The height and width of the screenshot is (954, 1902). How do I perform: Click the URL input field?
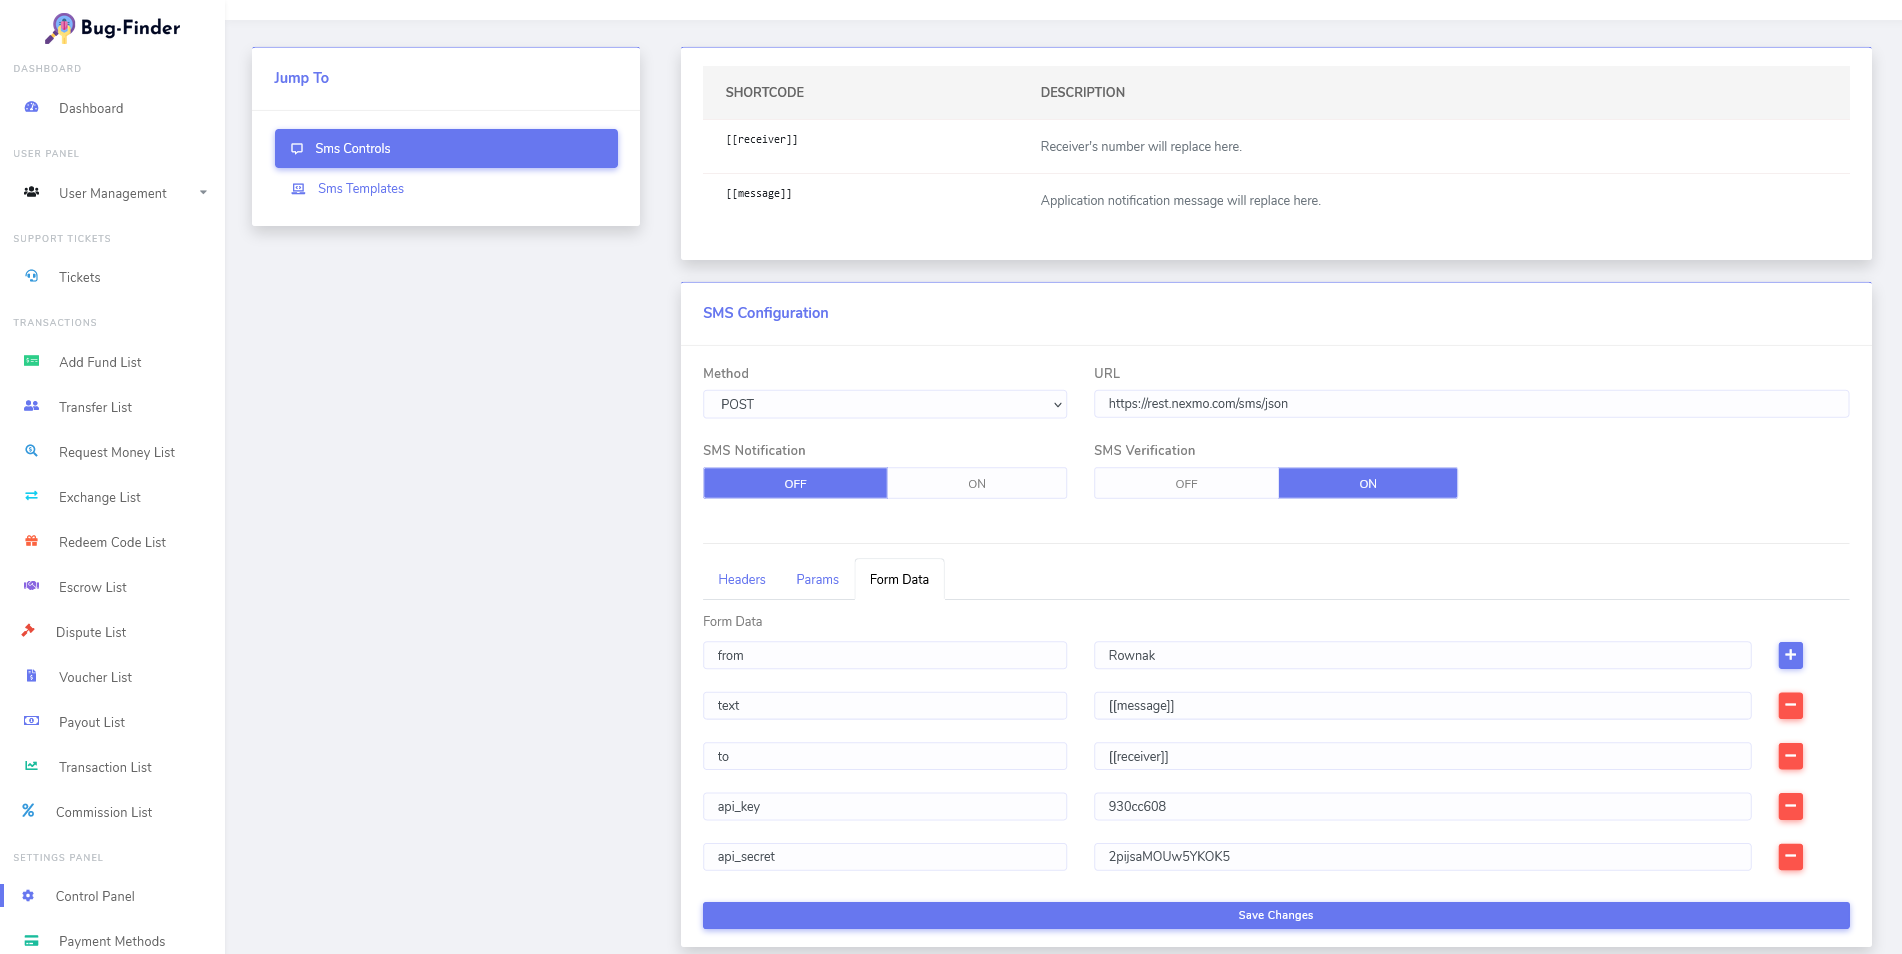tap(1470, 404)
